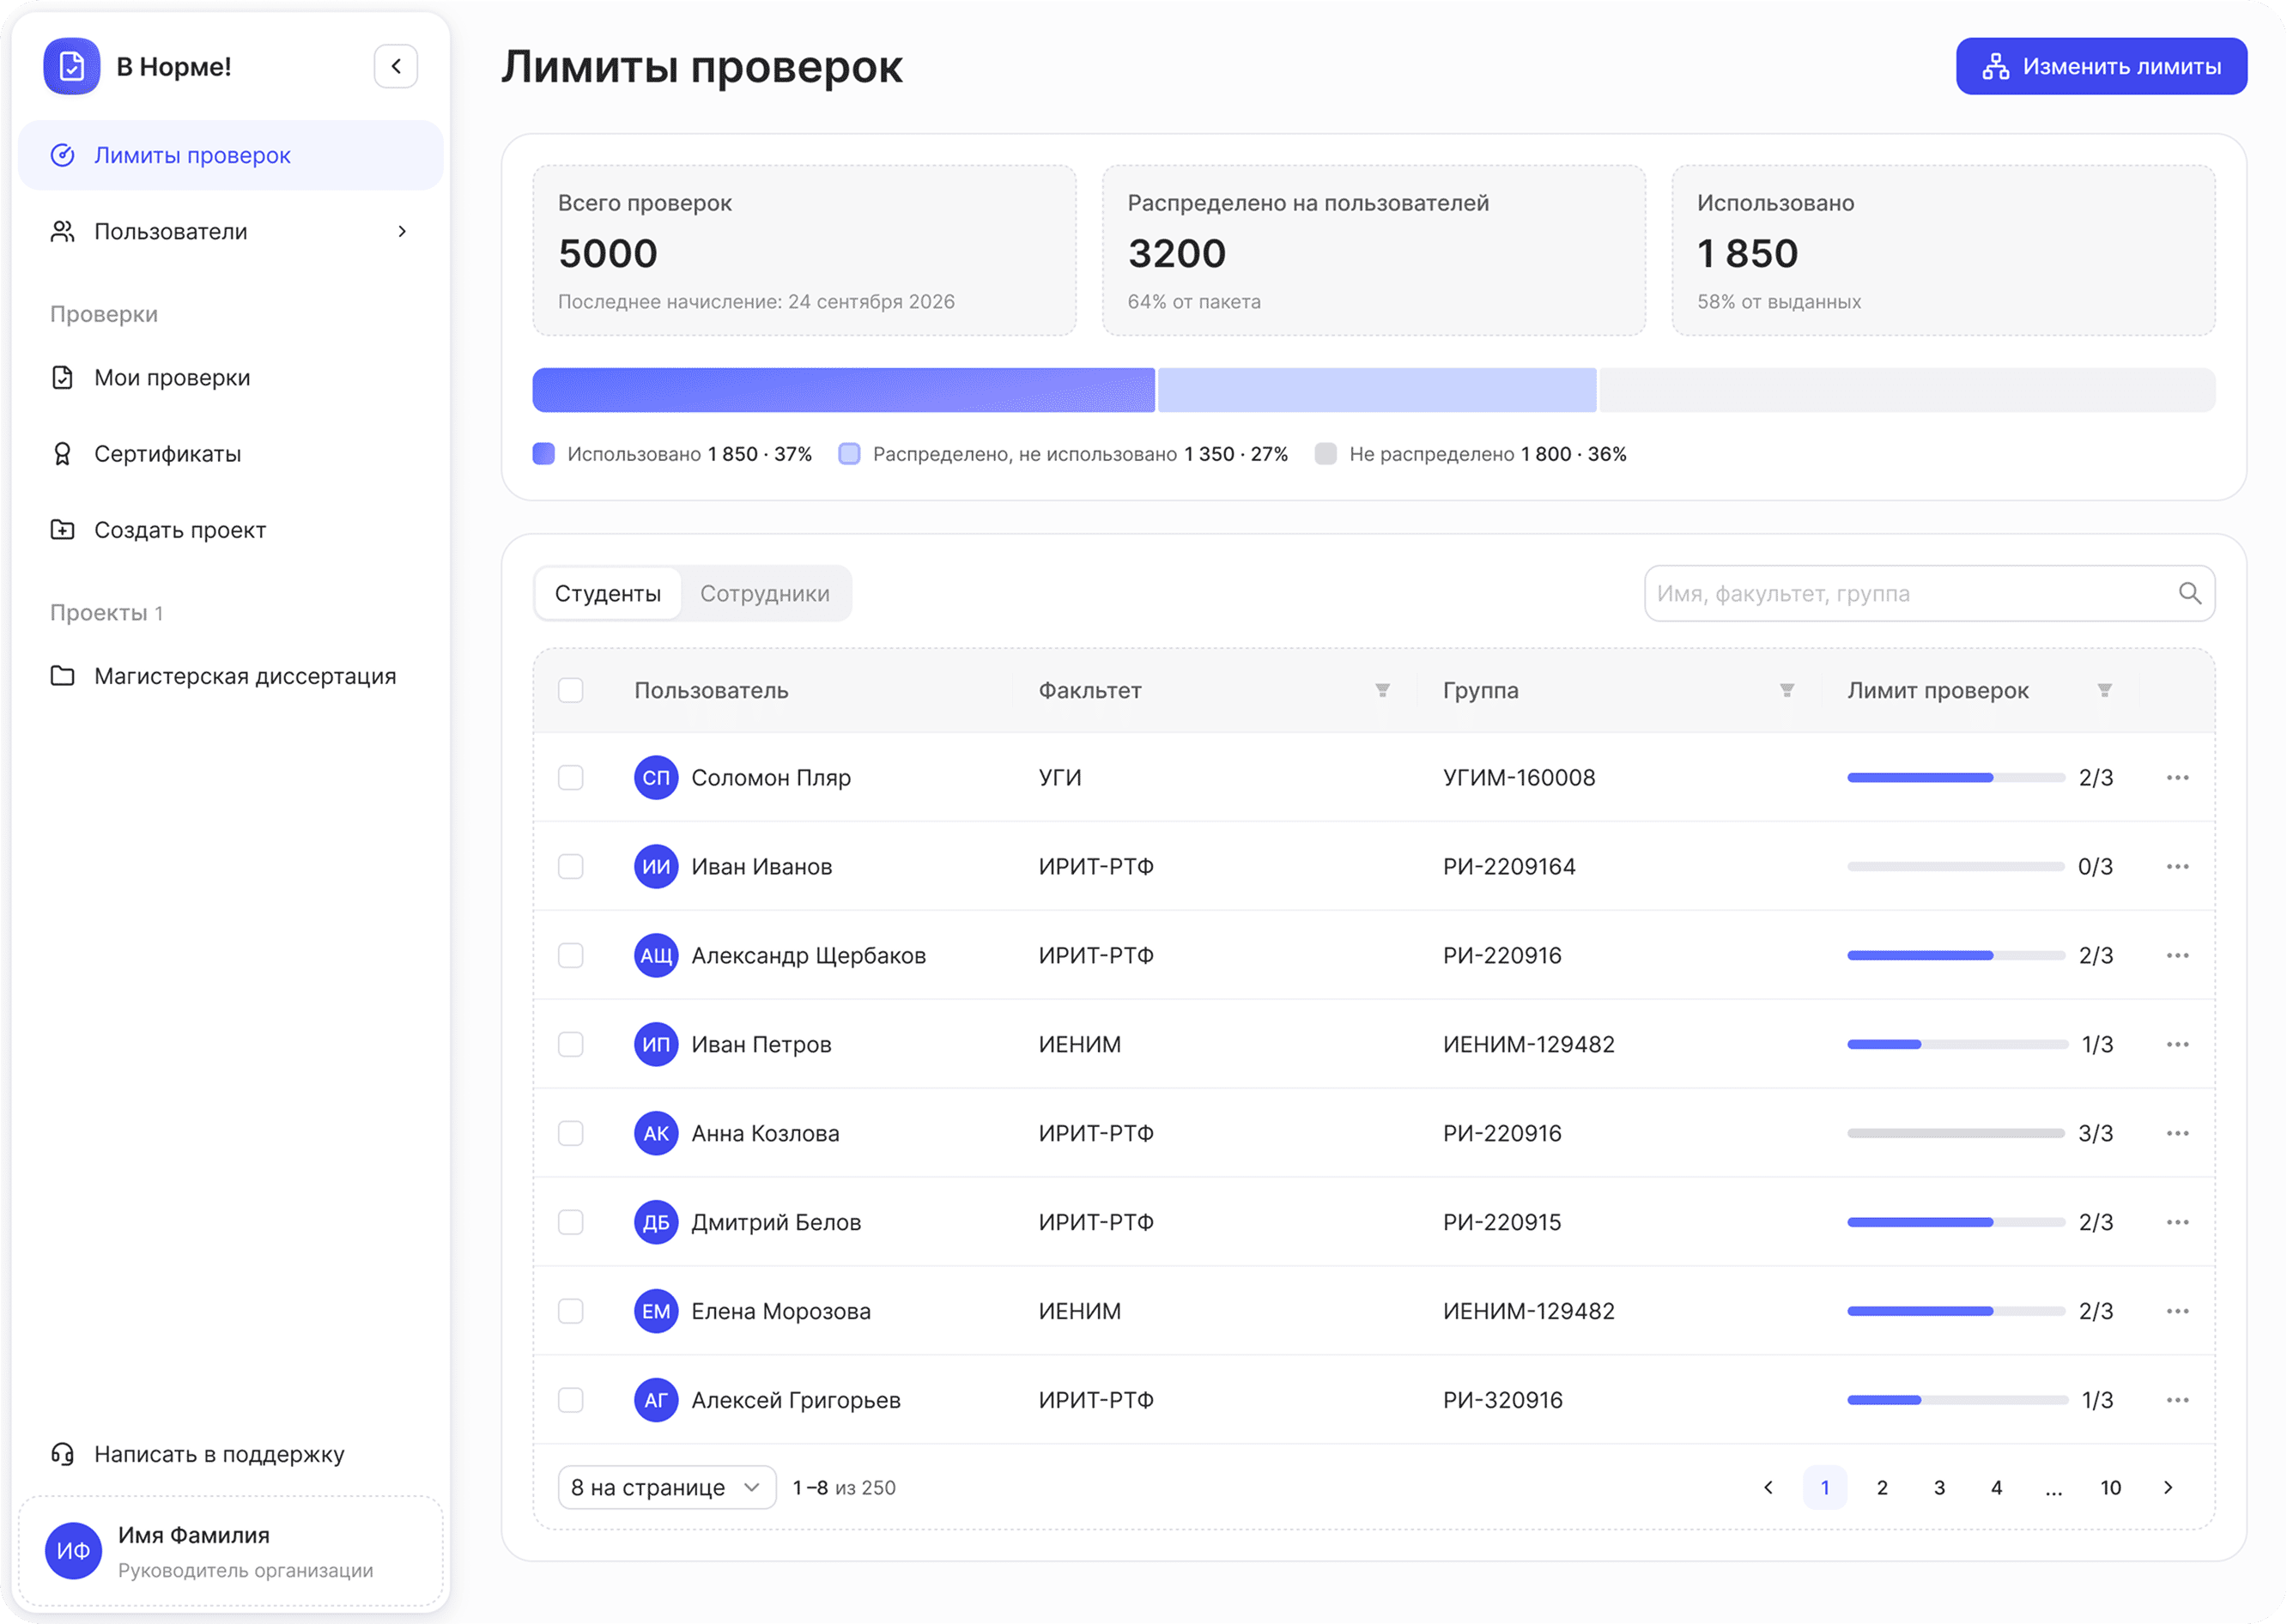
Task: Go to previous page with left arrow
Action: tap(1768, 1488)
